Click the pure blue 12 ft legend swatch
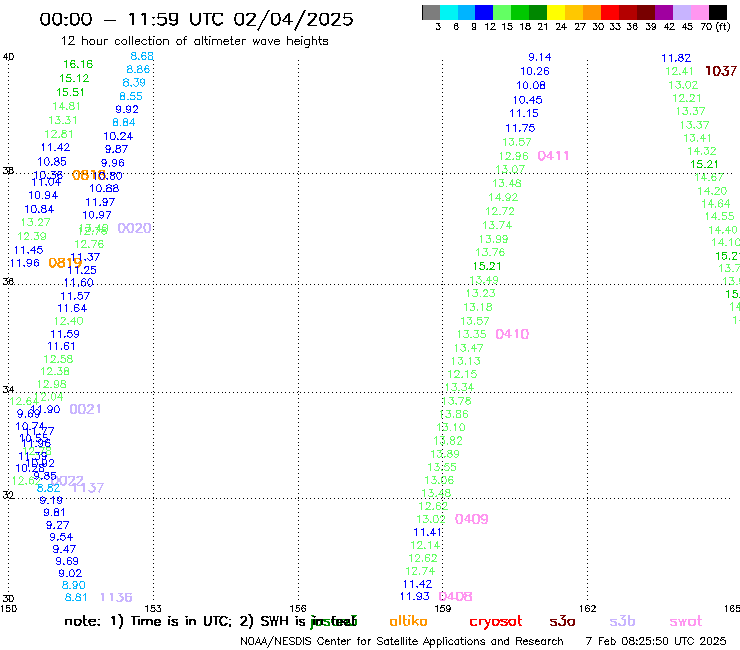This screenshot has height=650, width=740. pyautogui.click(x=484, y=12)
